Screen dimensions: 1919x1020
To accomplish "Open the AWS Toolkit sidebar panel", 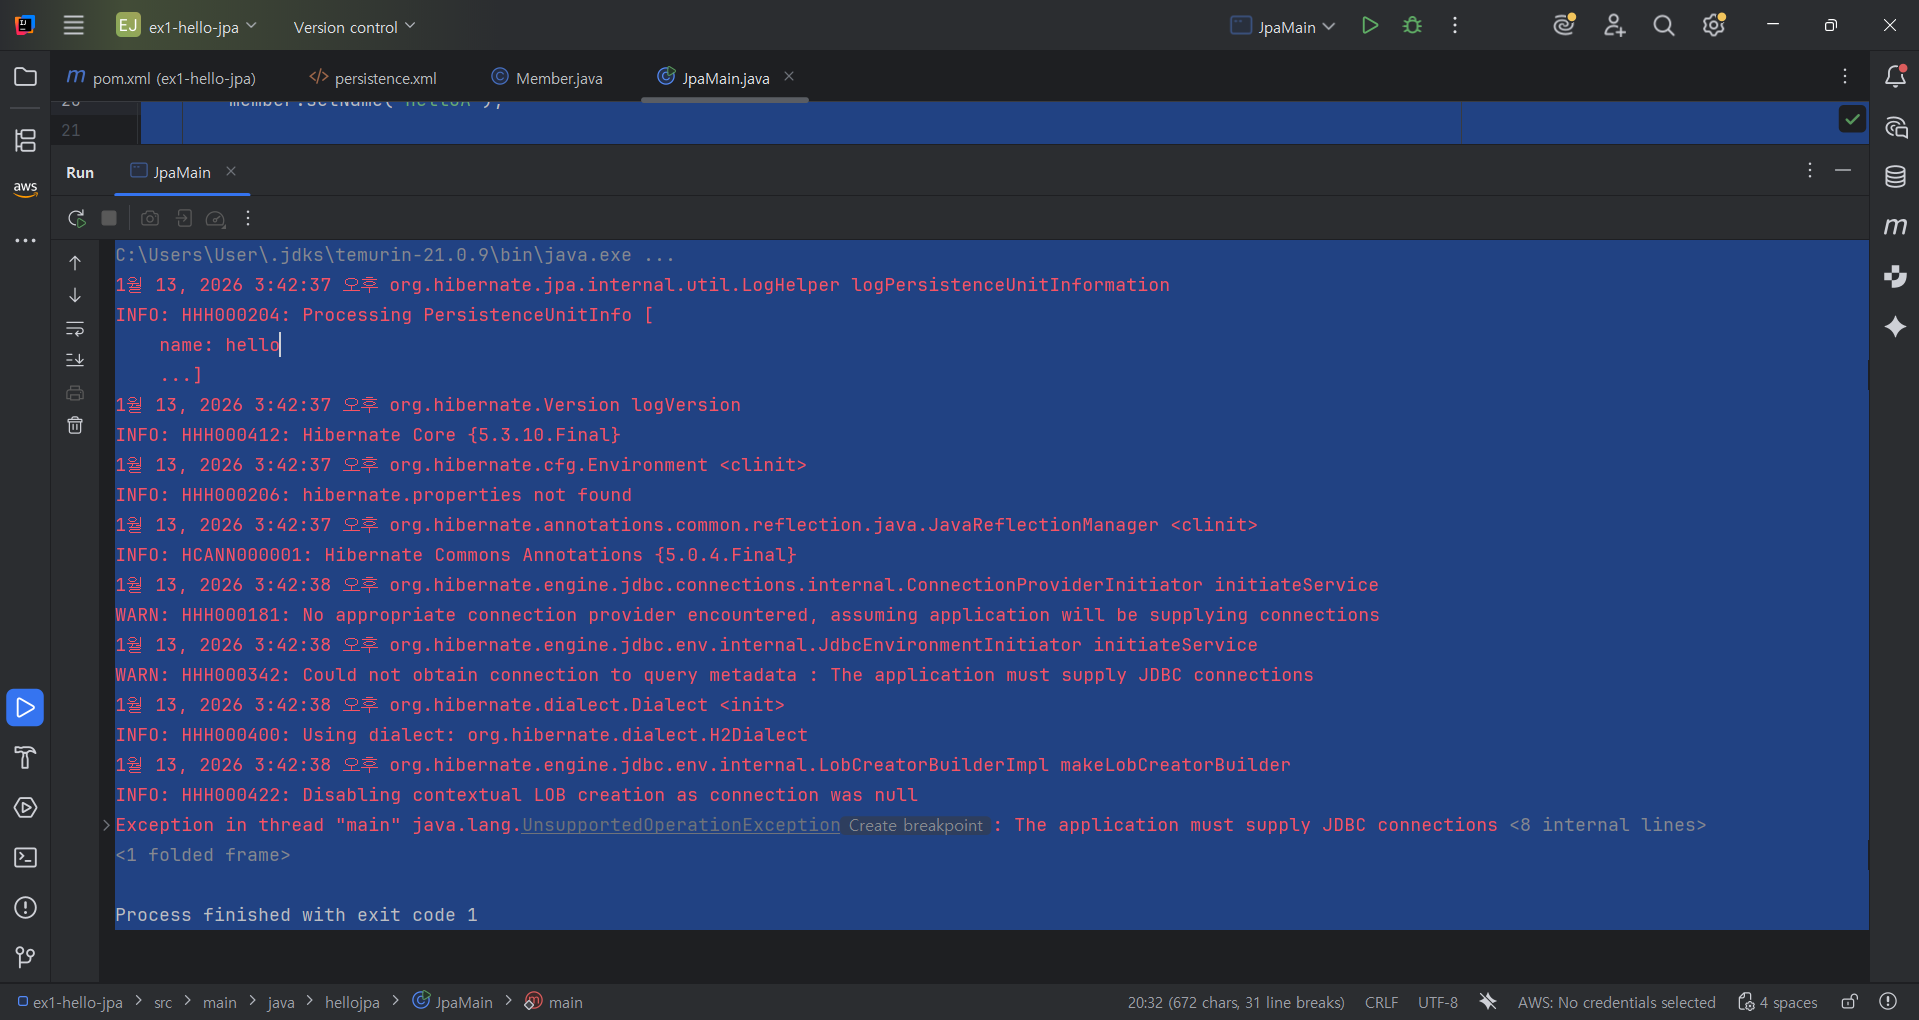I will pyautogui.click(x=25, y=188).
